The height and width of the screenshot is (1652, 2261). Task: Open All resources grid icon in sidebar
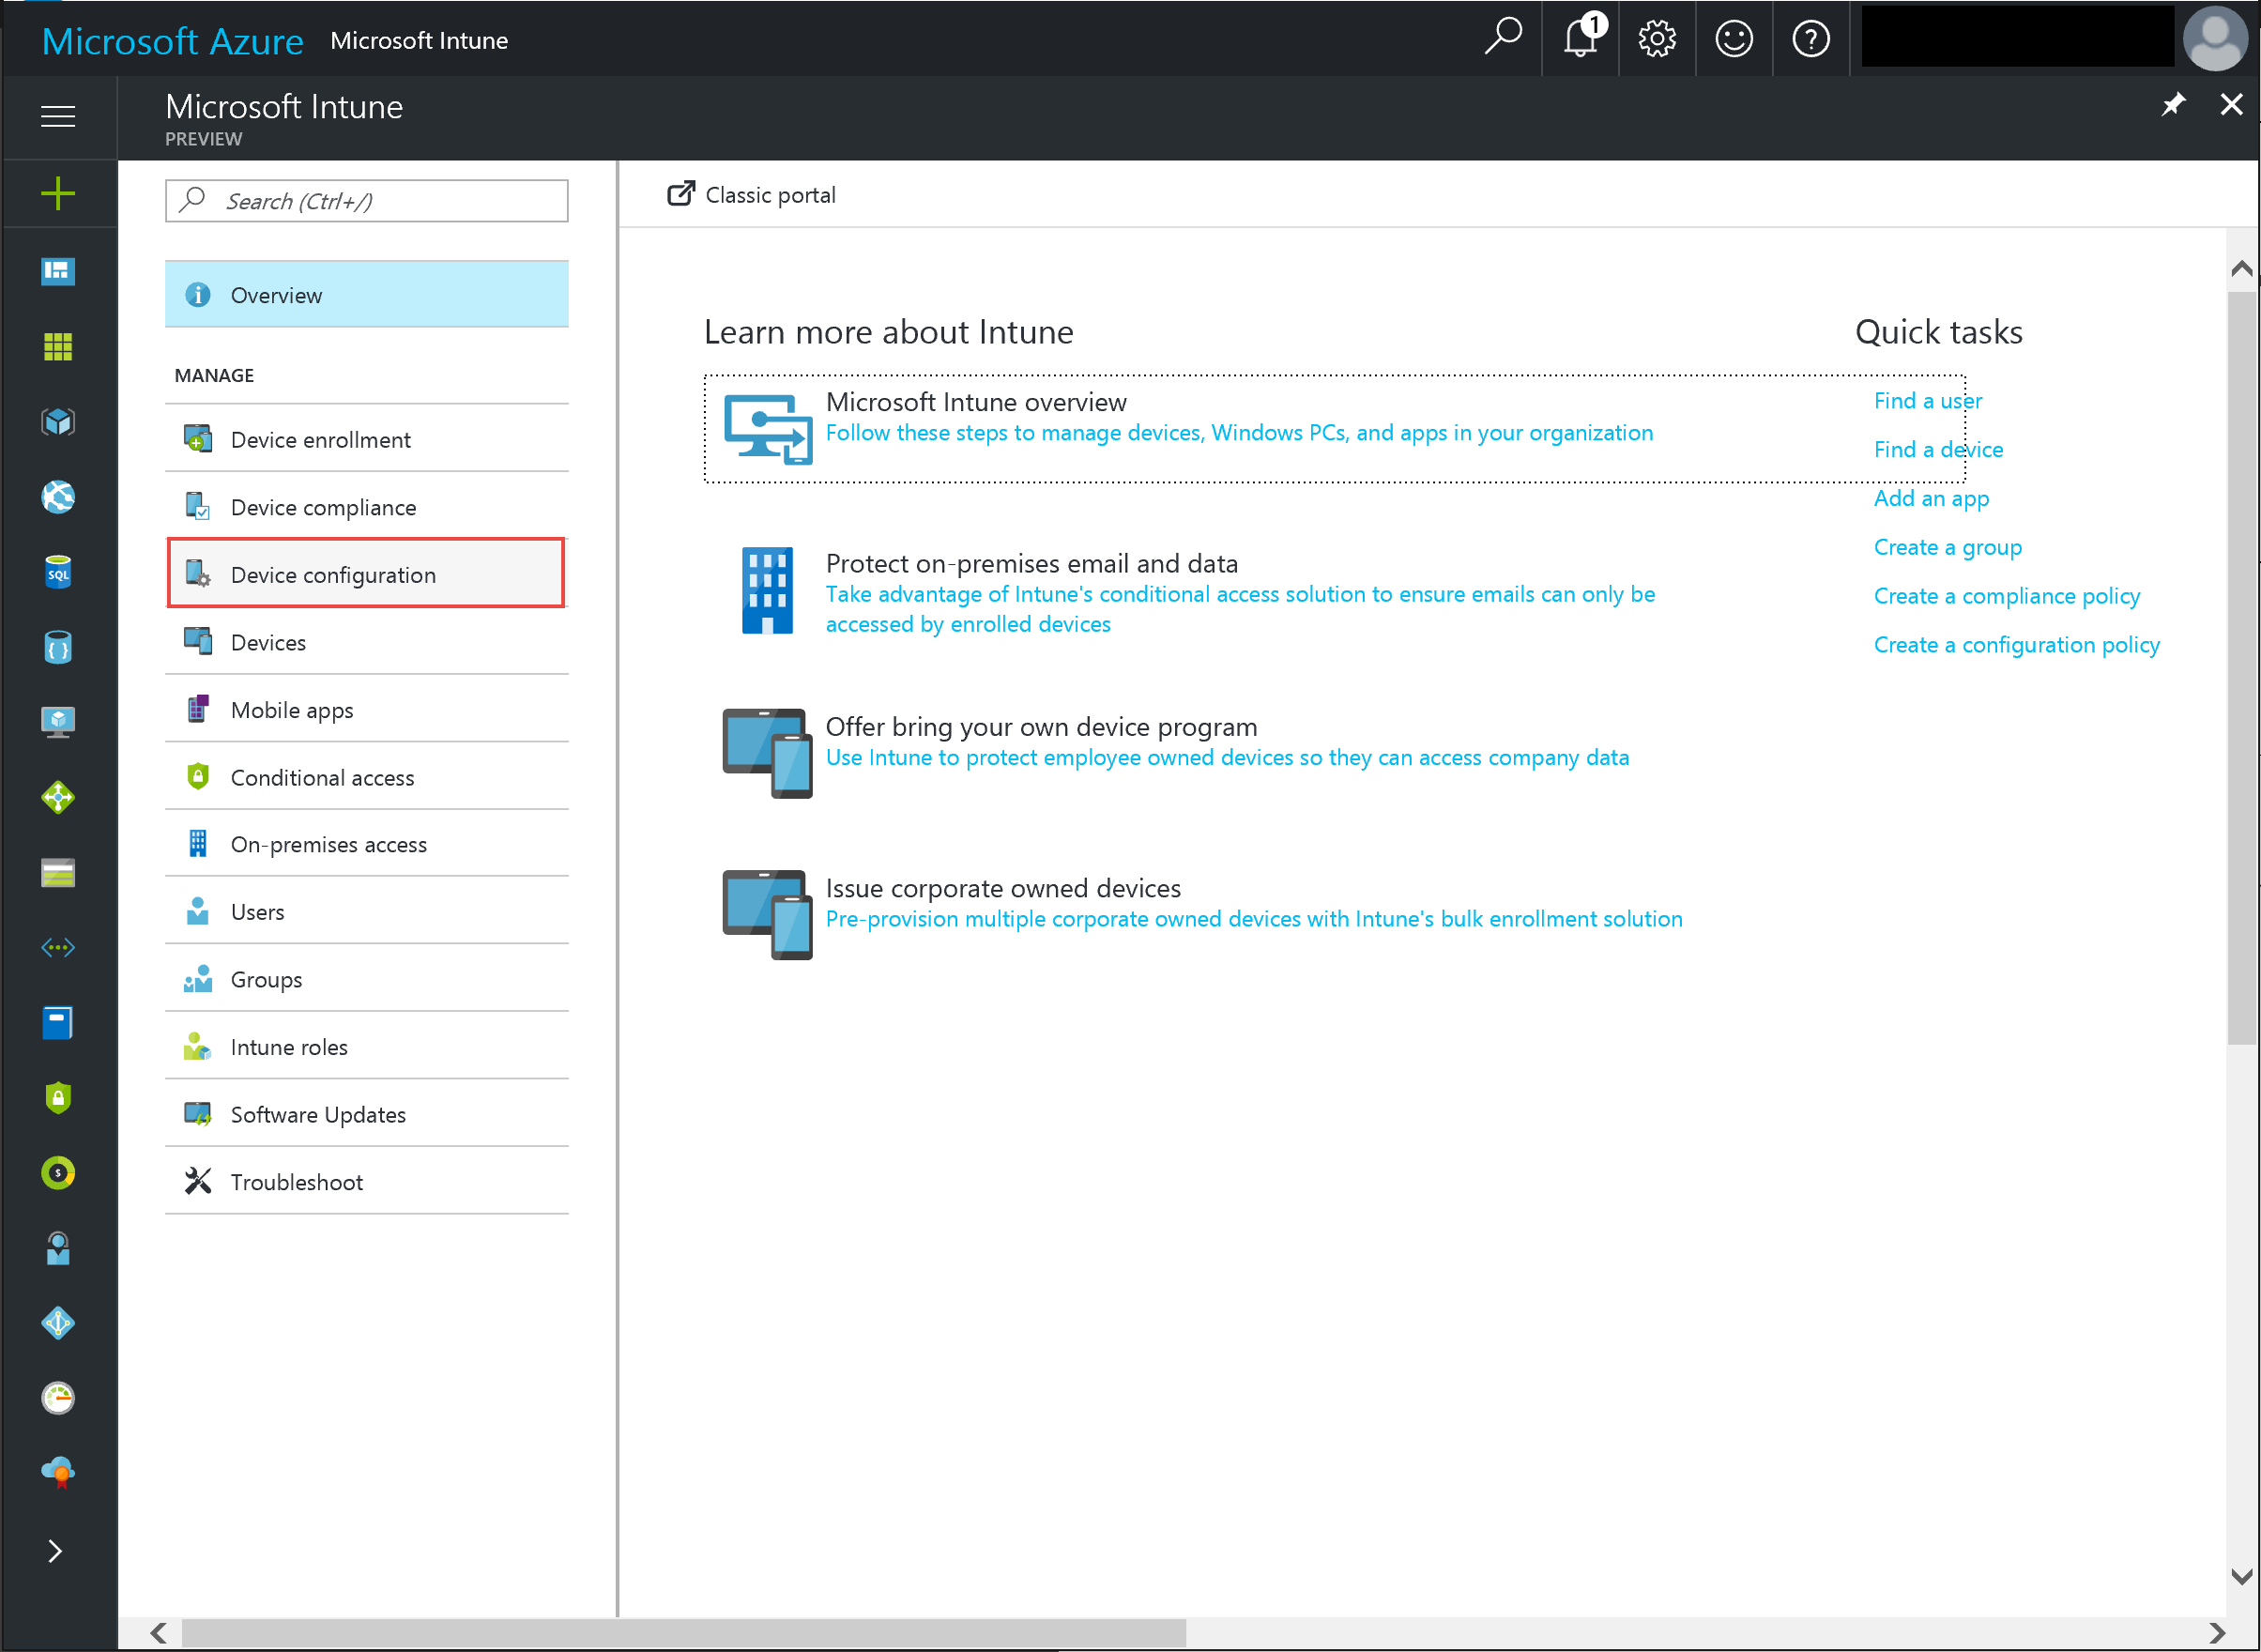pos(58,347)
